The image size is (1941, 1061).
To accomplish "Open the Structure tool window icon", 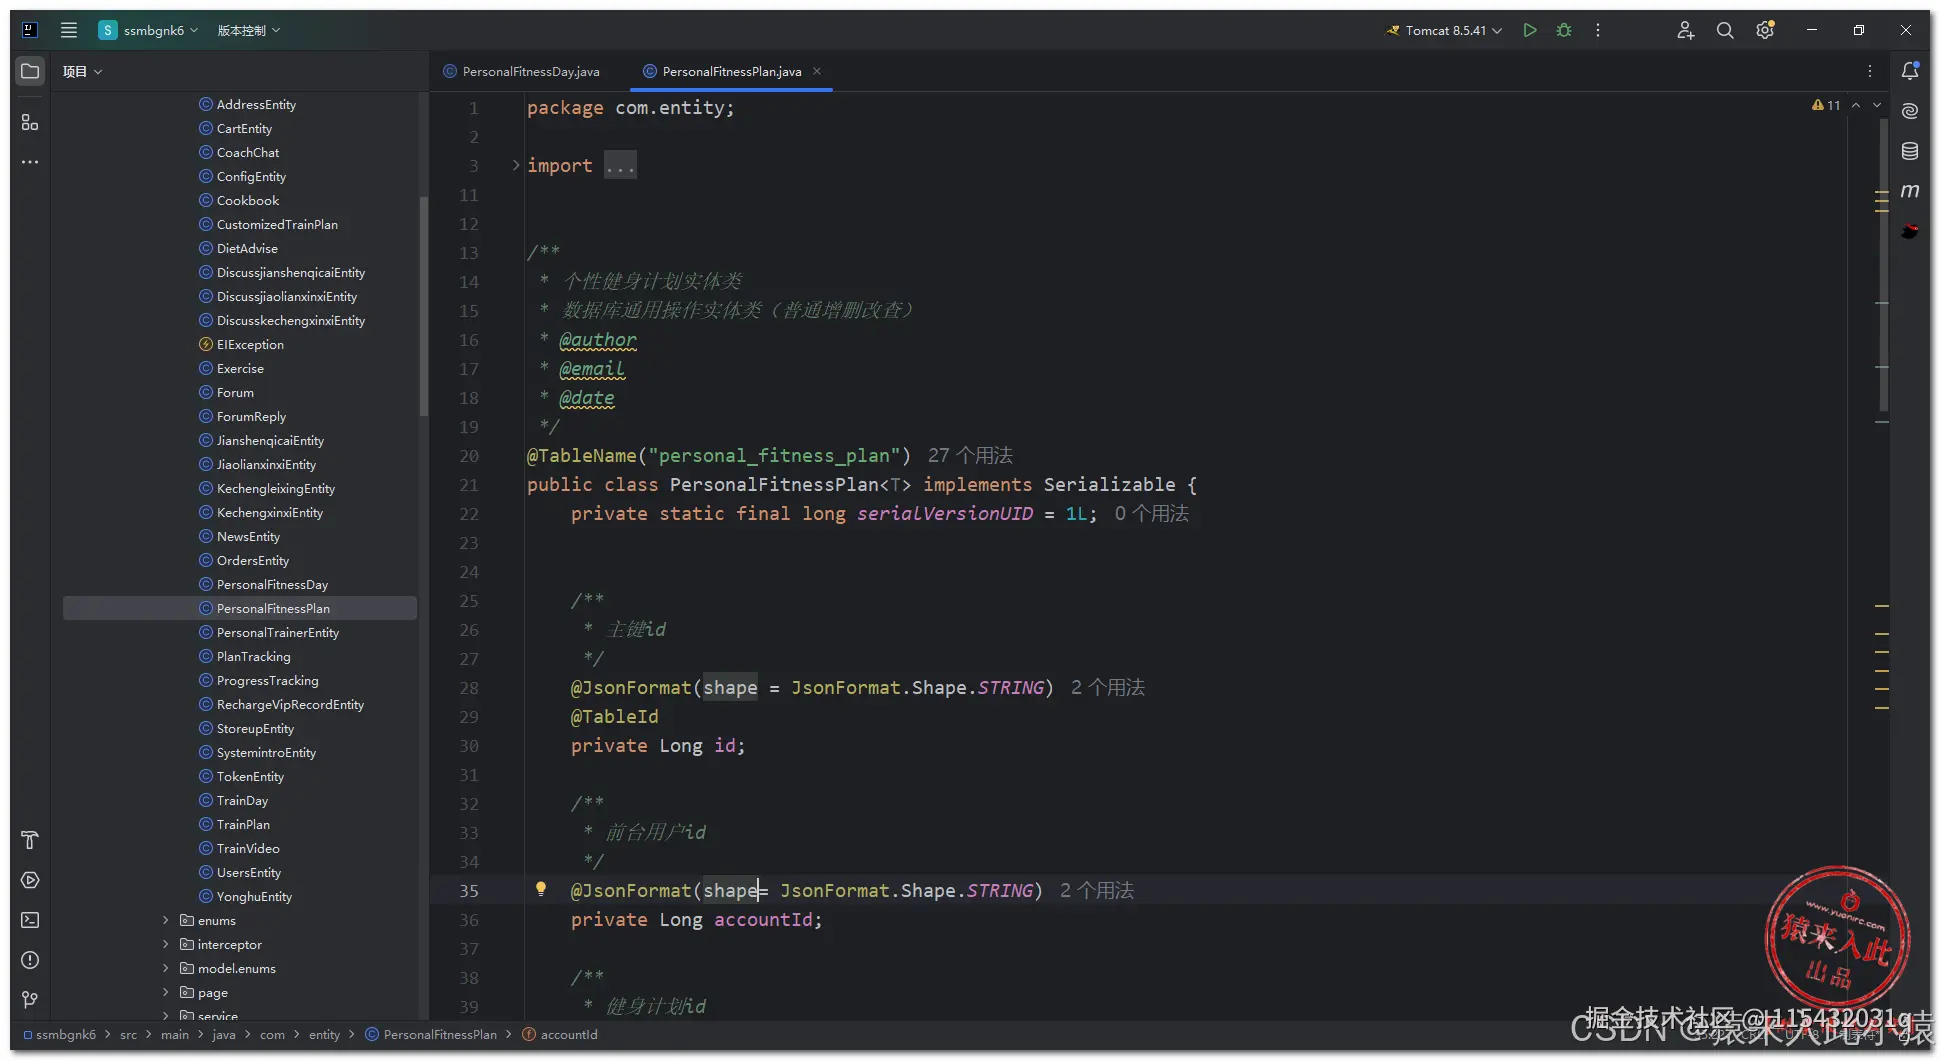I will click(x=30, y=122).
